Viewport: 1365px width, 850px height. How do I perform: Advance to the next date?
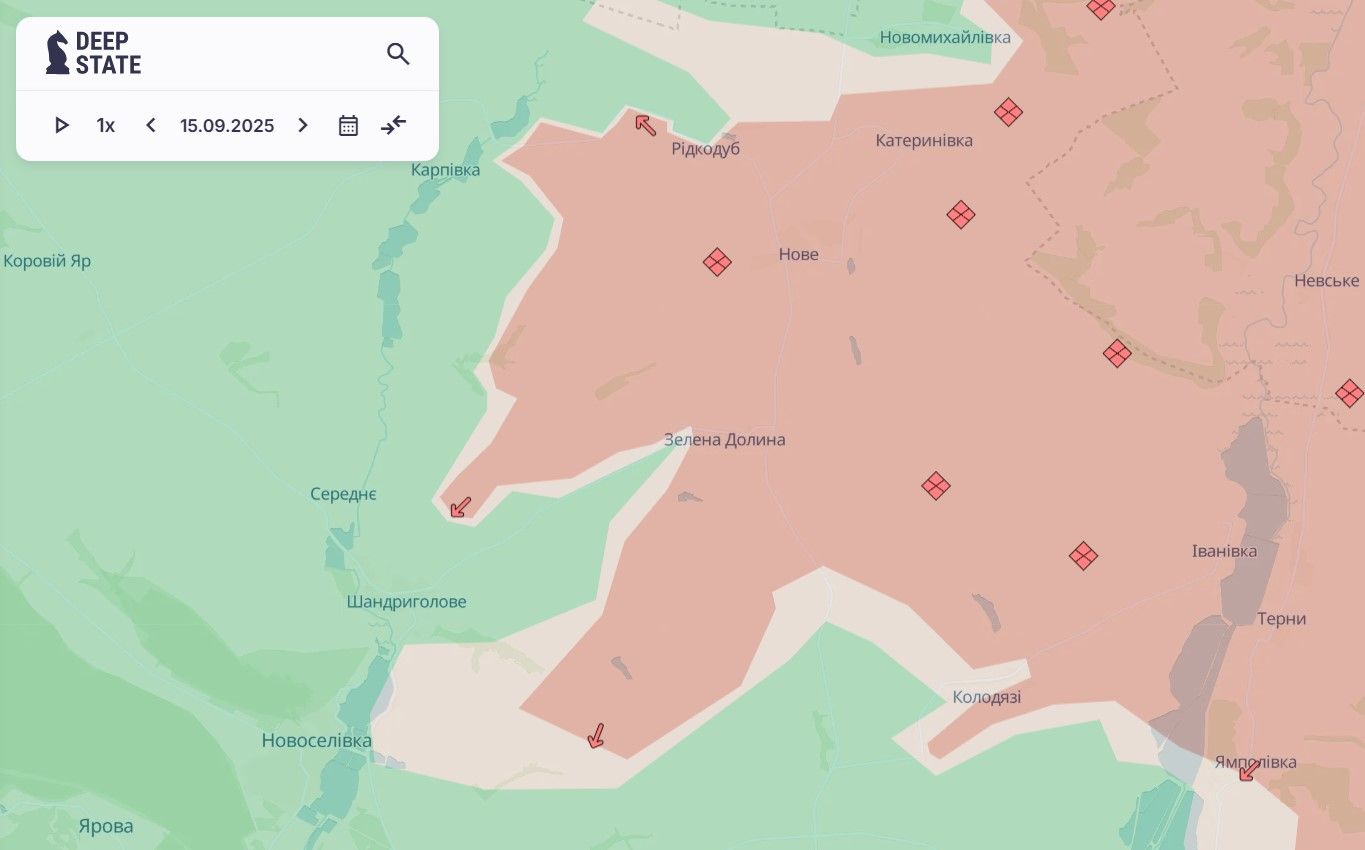(x=303, y=125)
